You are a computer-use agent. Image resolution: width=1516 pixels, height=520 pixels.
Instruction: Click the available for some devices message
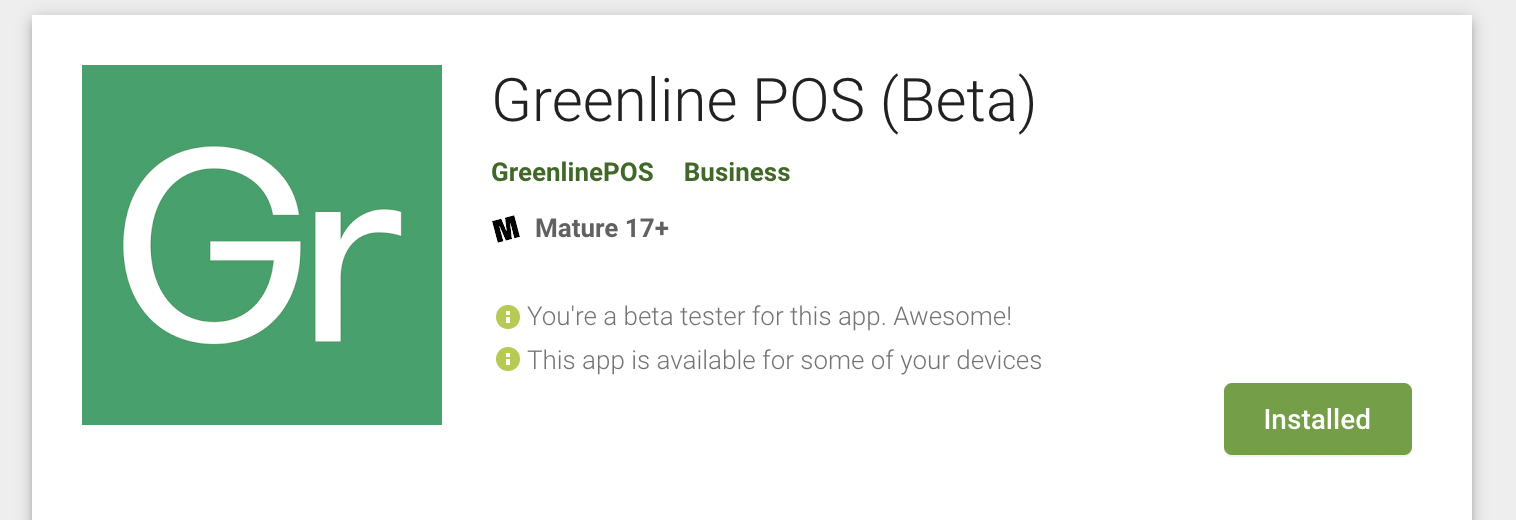[x=784, y=360]
